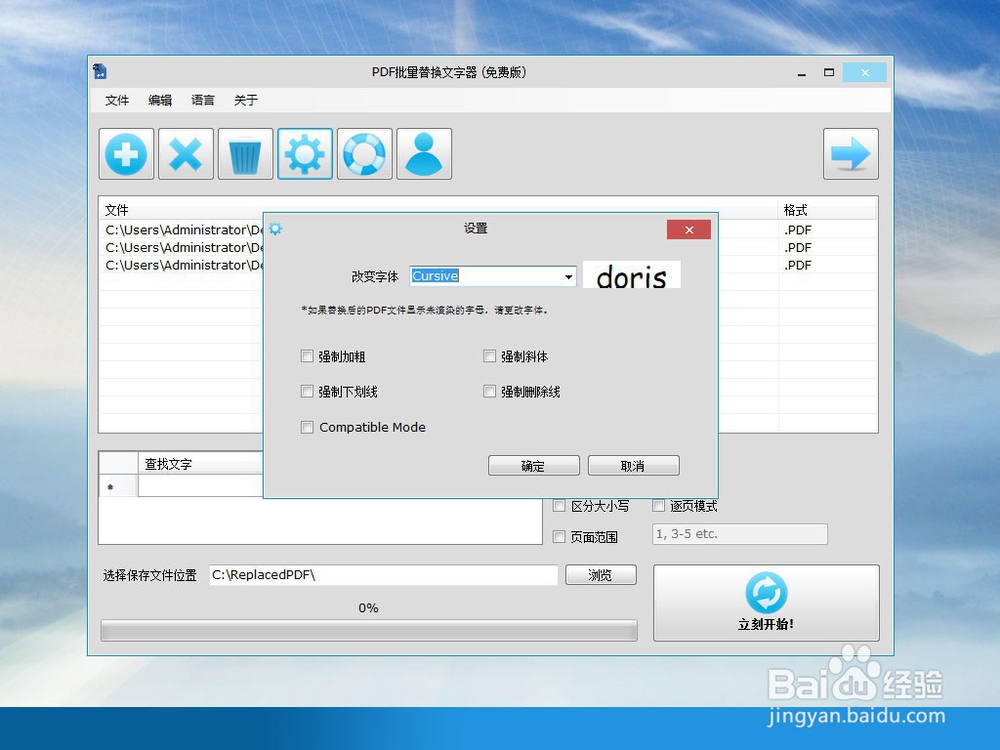Open the 语言 menu

pyautogui.click(x=202, y=100)
